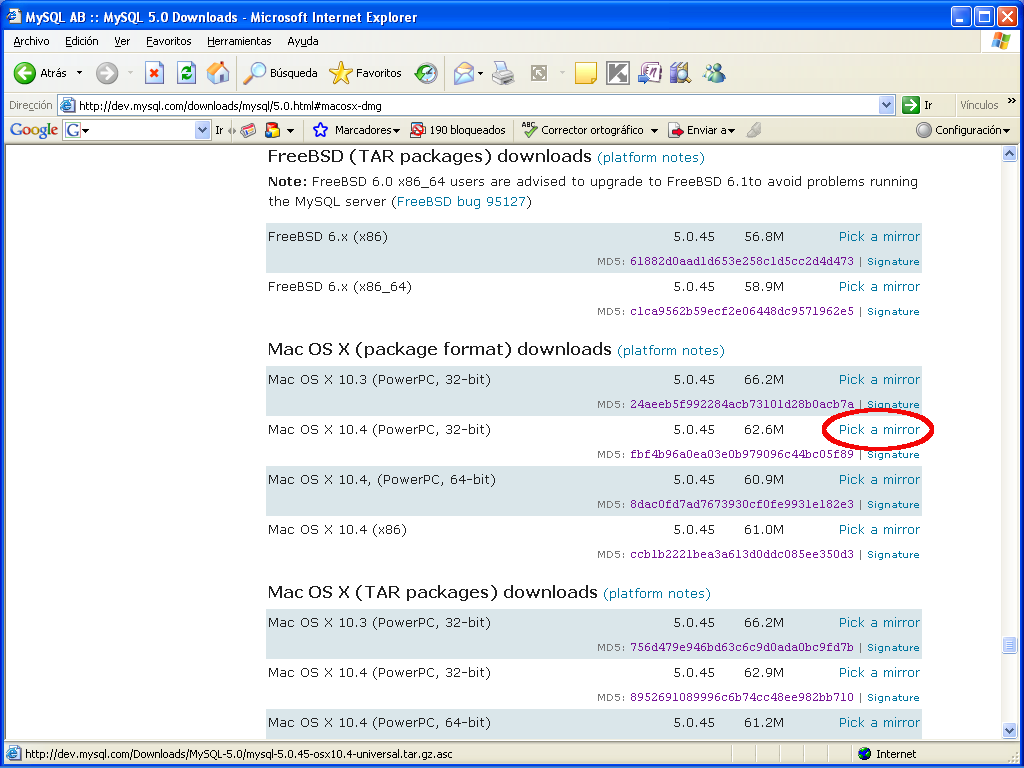
Task: Click the greyed highlighter icon in Google toolbar
Action: [x=754, y=130]
